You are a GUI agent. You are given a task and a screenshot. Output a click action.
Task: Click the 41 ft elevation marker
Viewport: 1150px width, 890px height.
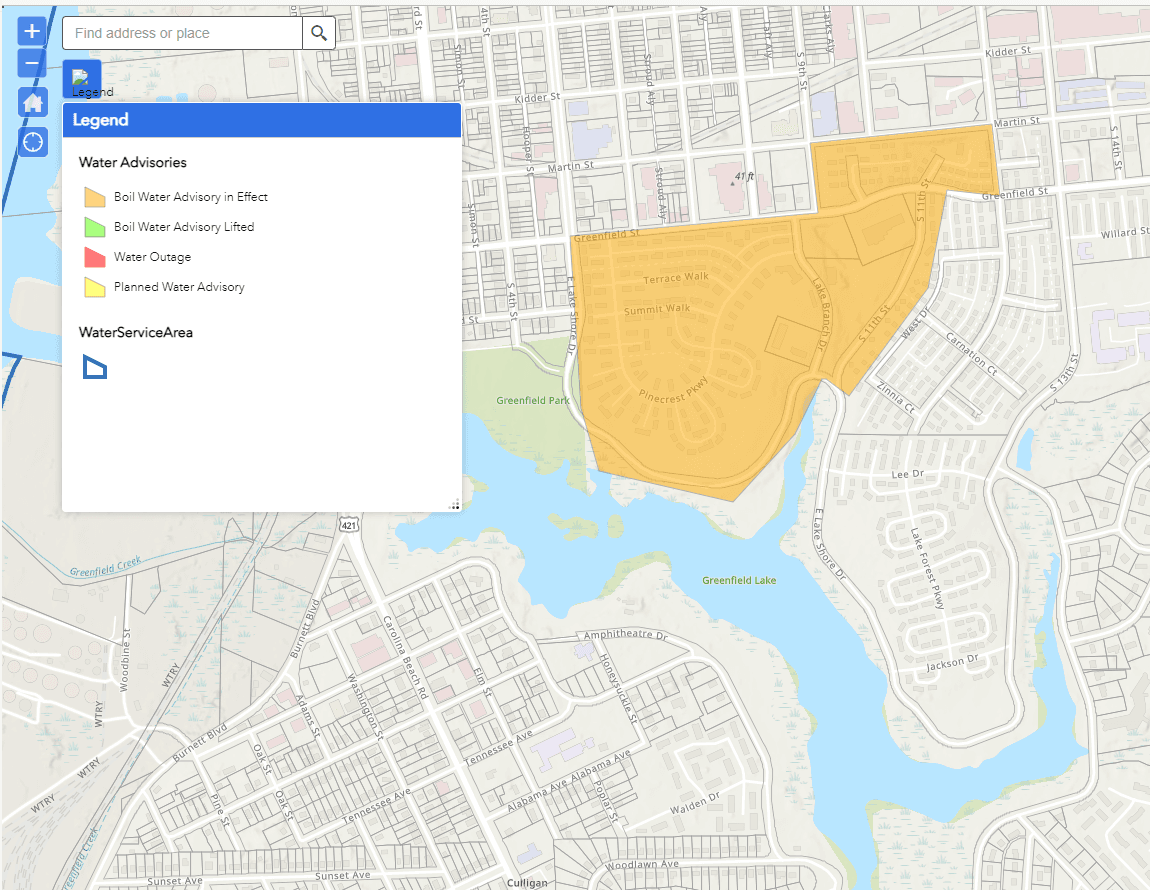[743, 177]
